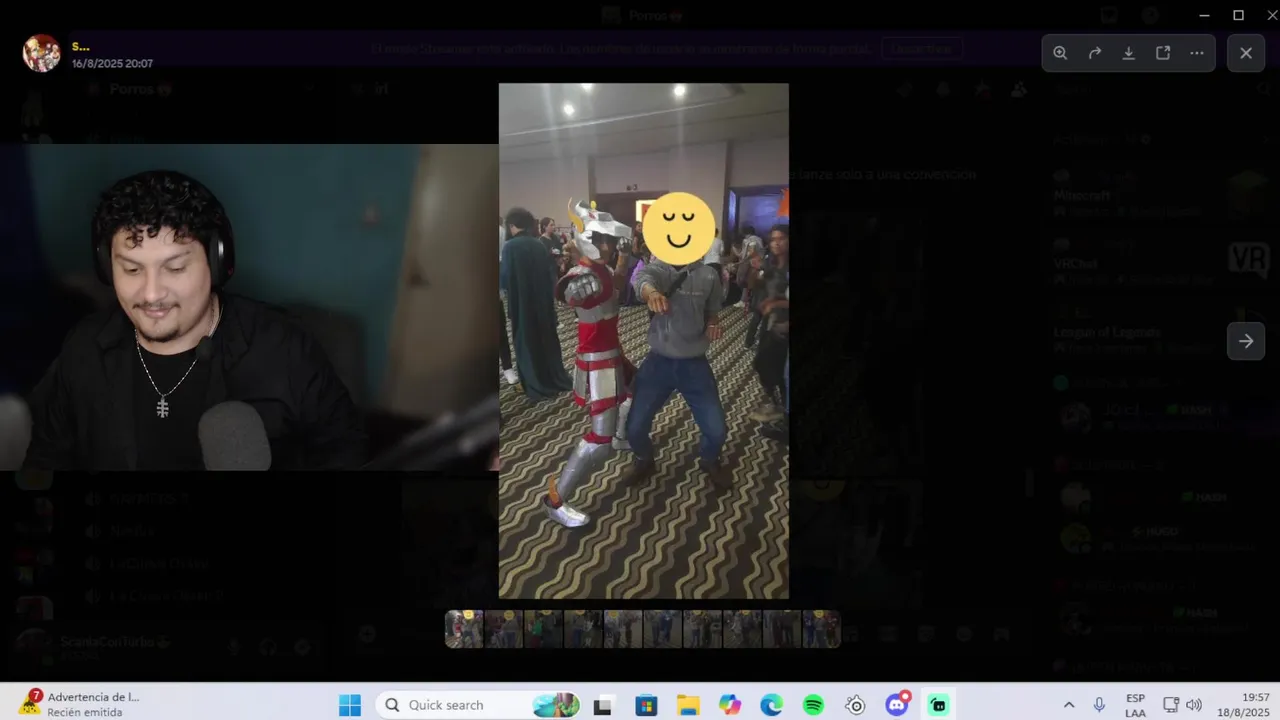Open the three-dot more options menu
Screen dimensions: 1280x720
(x=1197, y=53)
